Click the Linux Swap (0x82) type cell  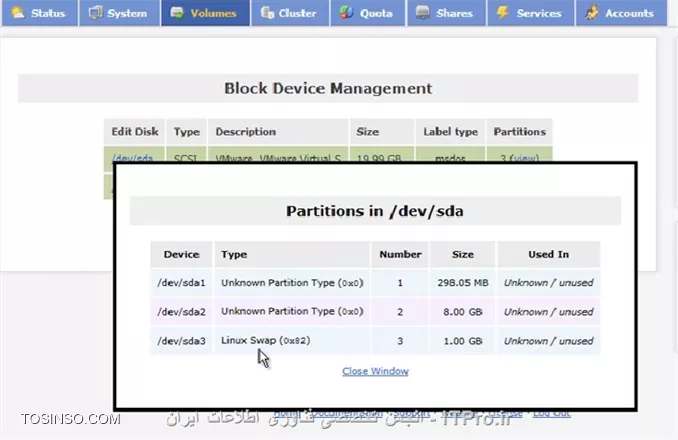(x=292, y=341)
